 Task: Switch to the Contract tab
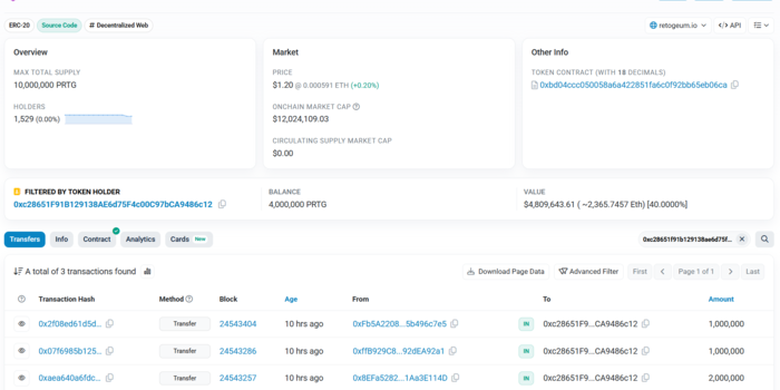(x=97, y=239)
